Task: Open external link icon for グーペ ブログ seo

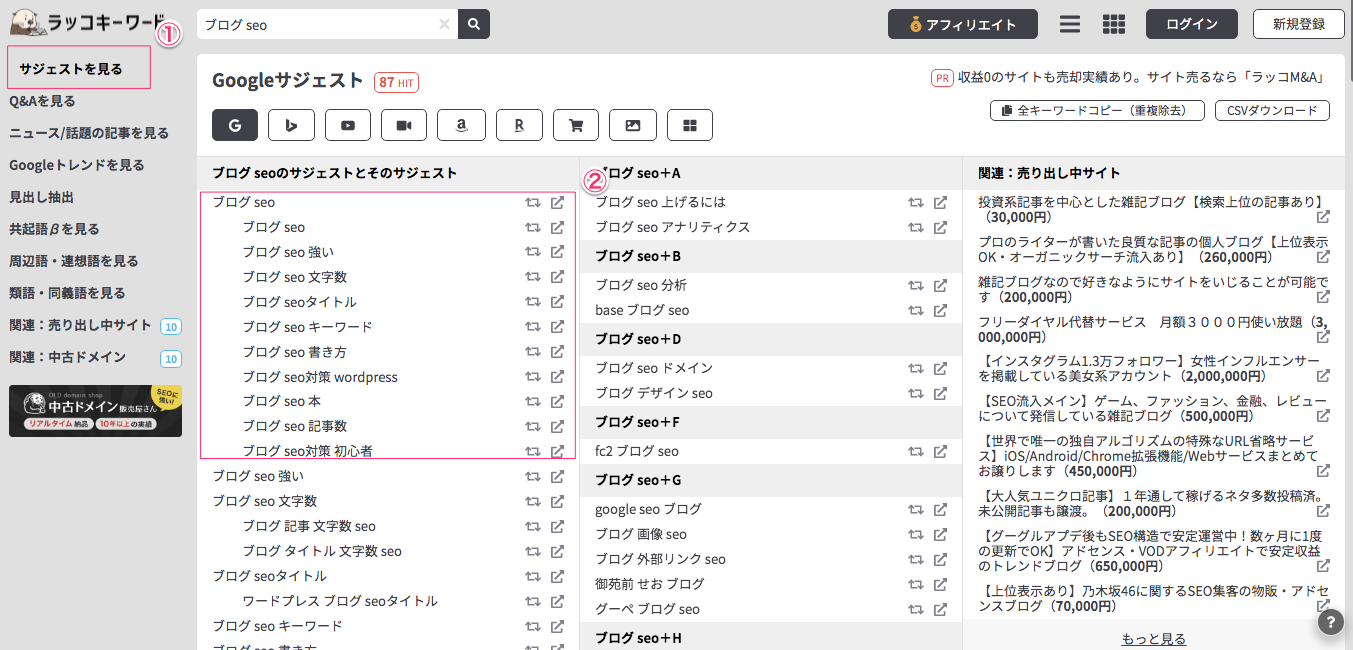Action: click(941, 609)
